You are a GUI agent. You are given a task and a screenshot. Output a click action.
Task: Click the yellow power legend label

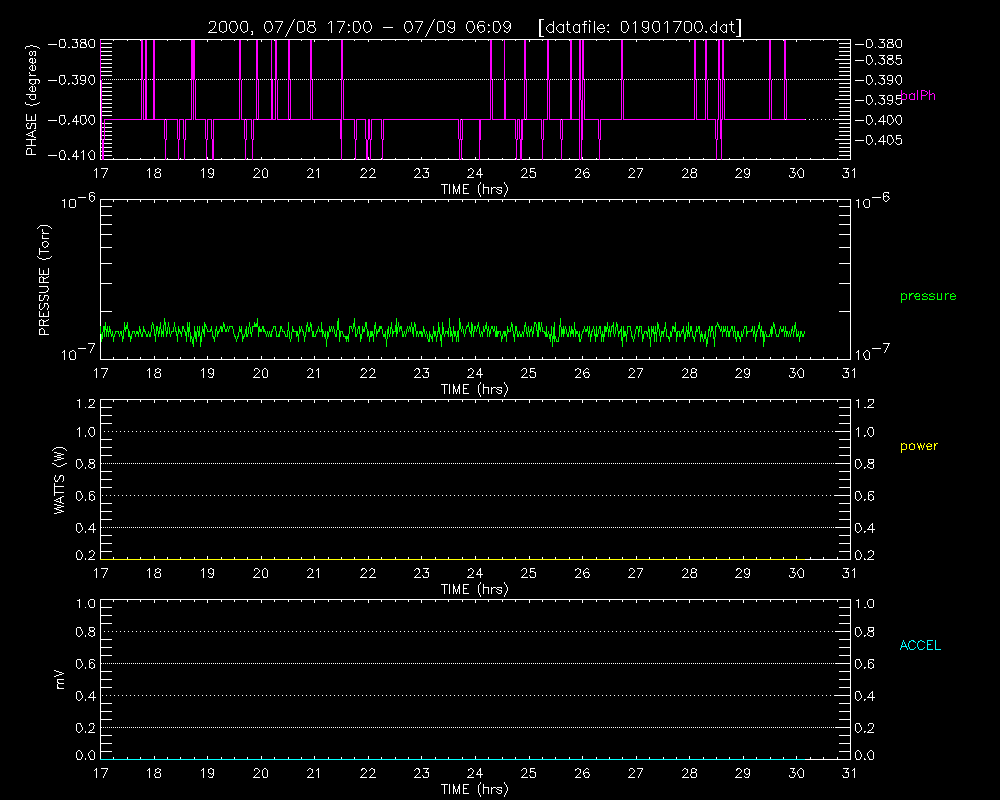click(x=919, y=446)
